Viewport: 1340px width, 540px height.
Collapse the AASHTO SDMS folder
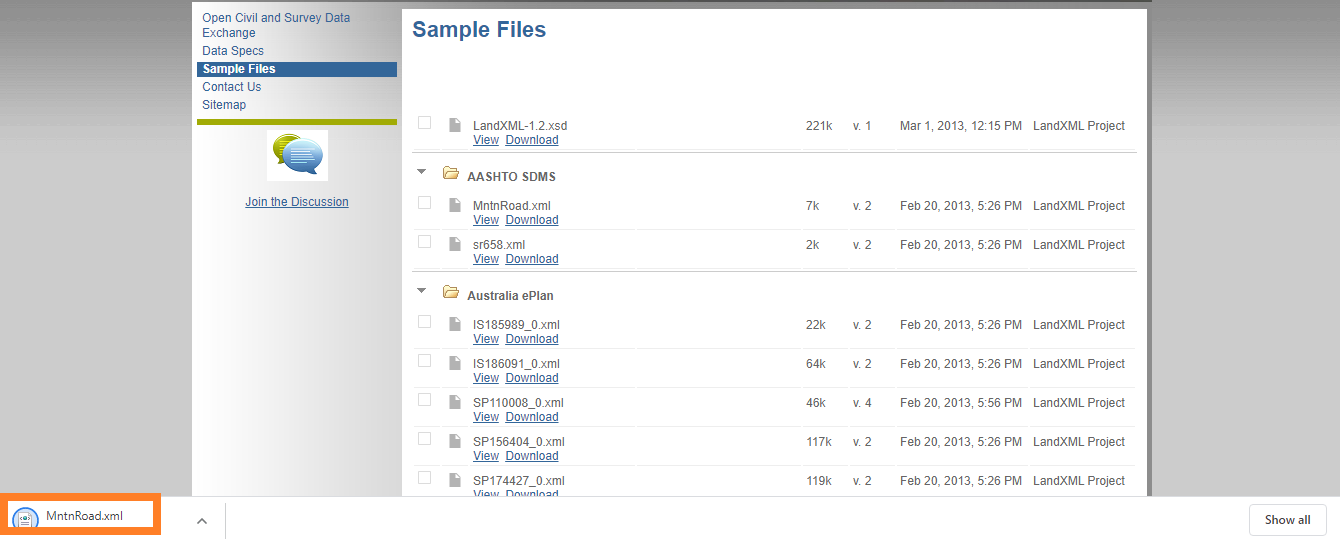pyautogui.click(x=422, y=172)
